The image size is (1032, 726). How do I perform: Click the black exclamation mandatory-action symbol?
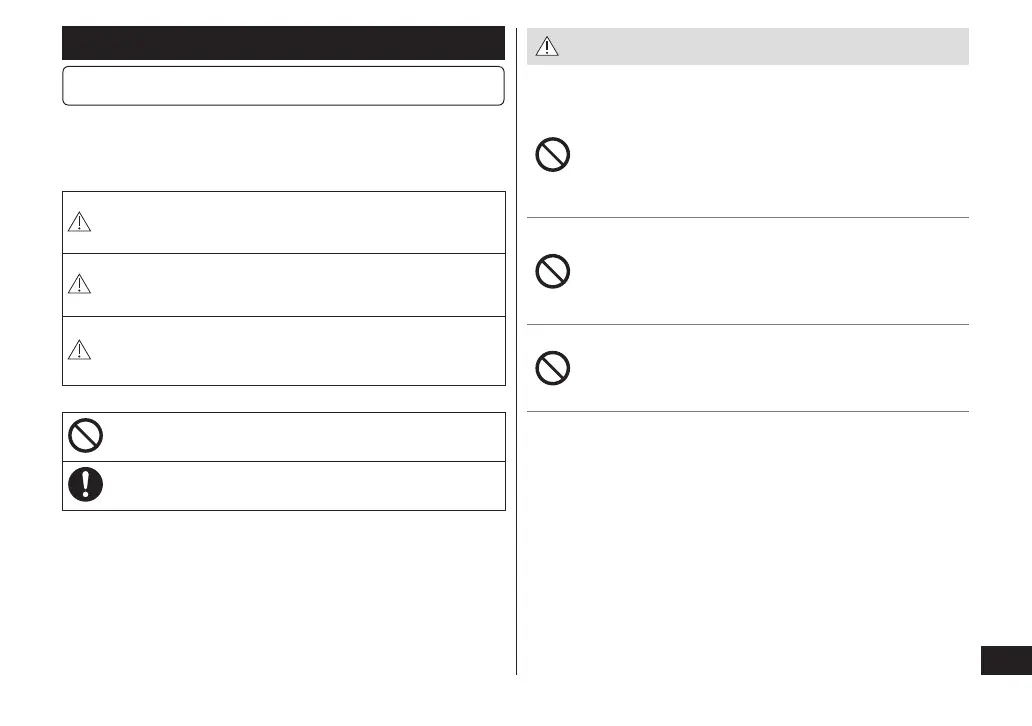tap(85, 485)
